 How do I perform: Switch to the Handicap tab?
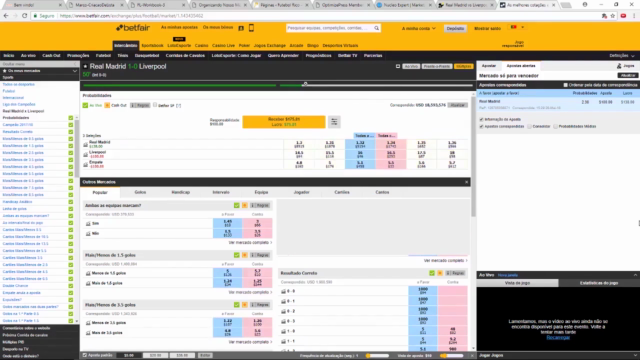[x=180, y=192]
